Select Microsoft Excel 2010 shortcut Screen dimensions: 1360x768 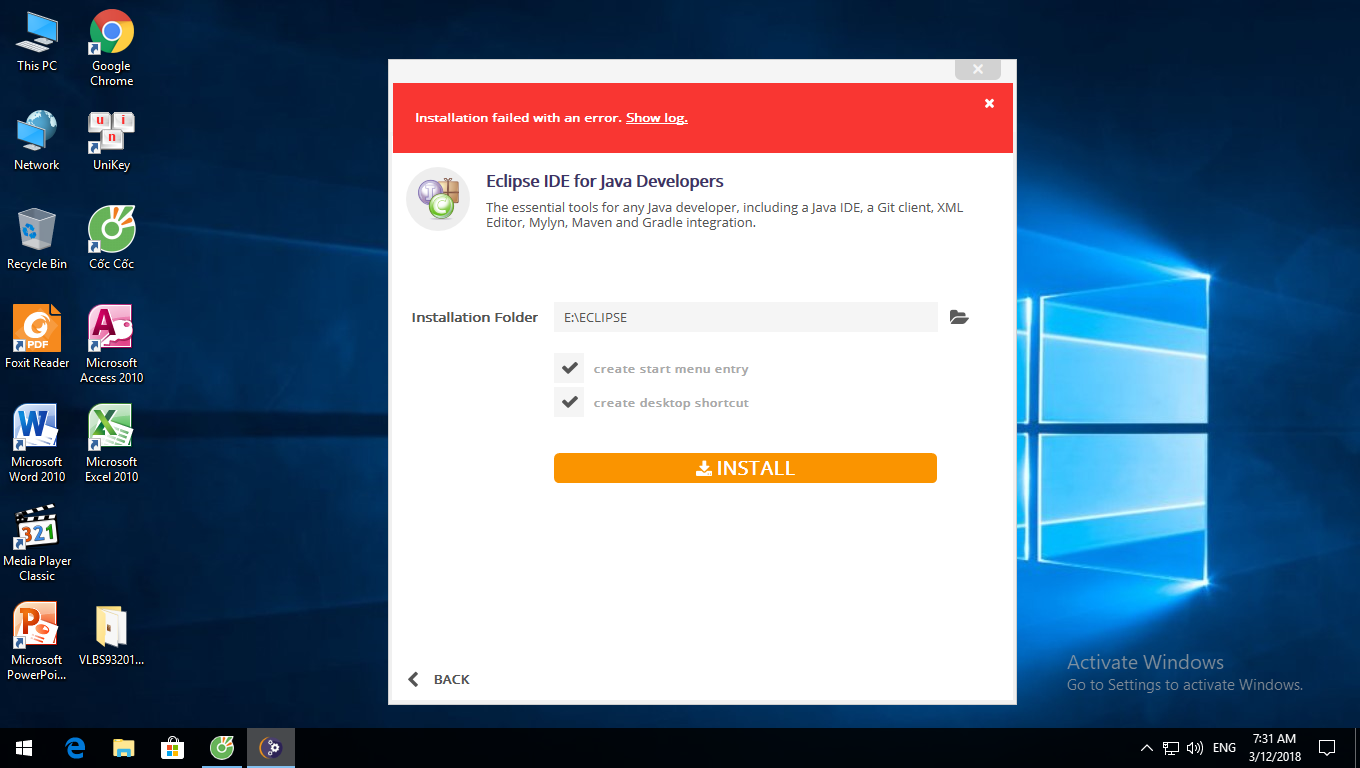(112, 443)
